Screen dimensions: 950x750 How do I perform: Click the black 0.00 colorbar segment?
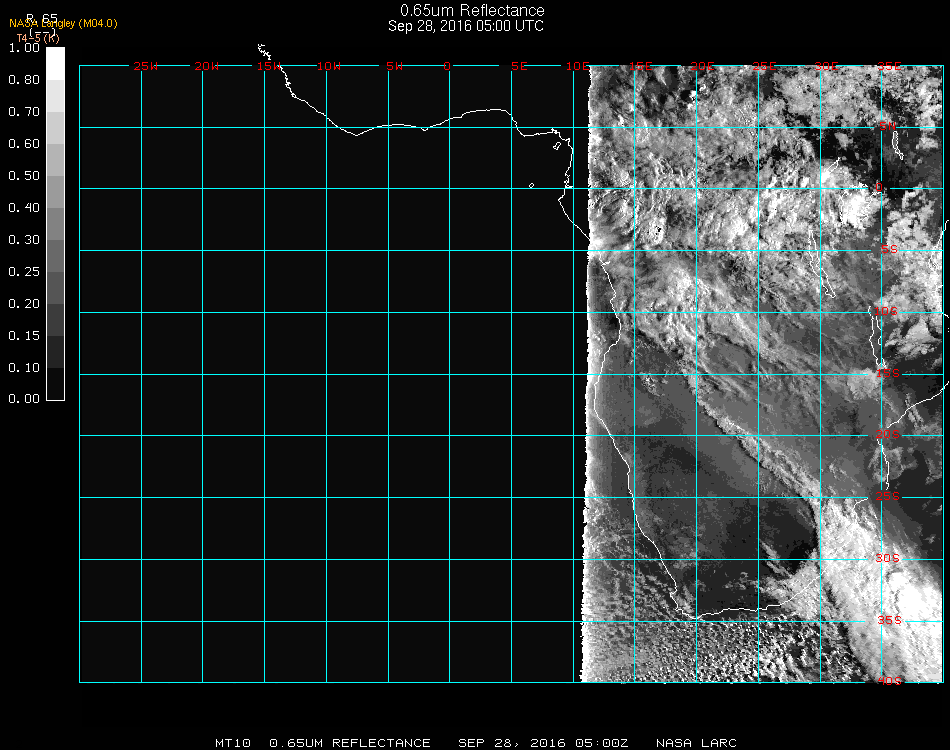[x=56, y=384]
